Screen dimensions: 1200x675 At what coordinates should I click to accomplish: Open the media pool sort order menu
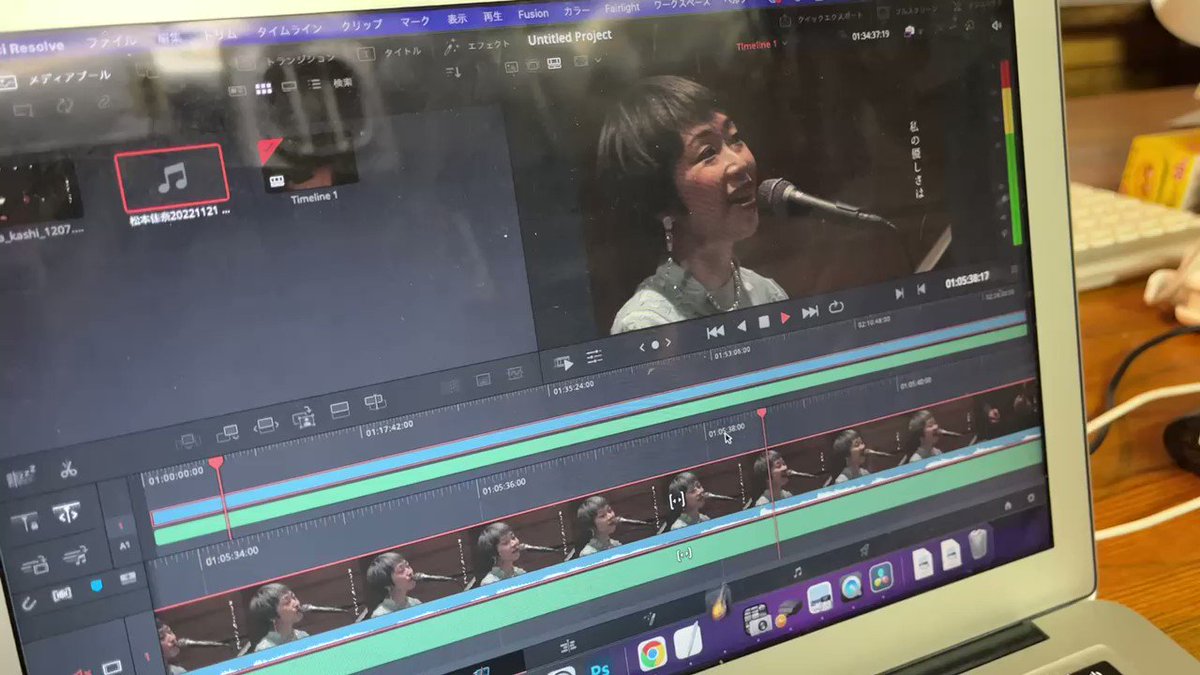455,71
